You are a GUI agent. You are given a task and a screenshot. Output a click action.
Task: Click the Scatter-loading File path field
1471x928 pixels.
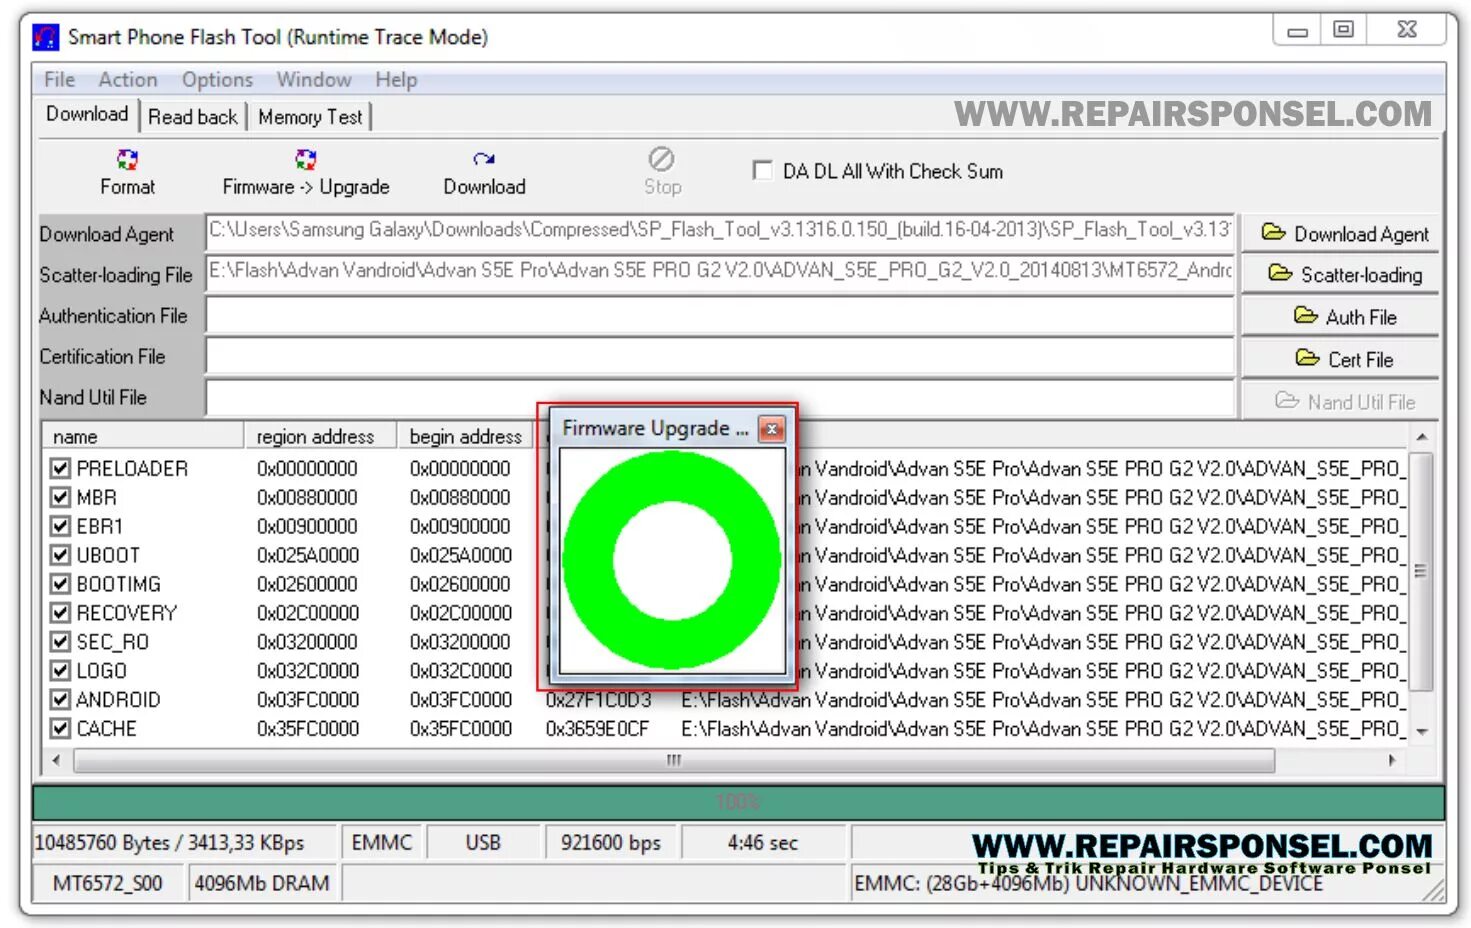click(720, 273)
